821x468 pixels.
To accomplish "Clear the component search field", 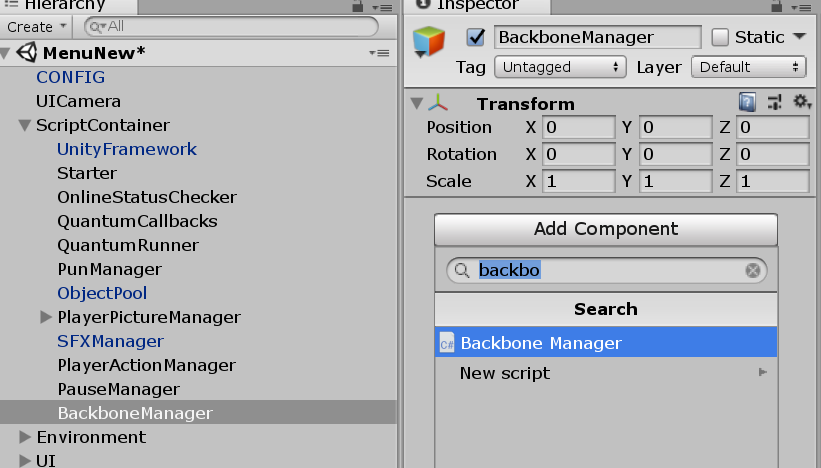I will tap(753, 270).
